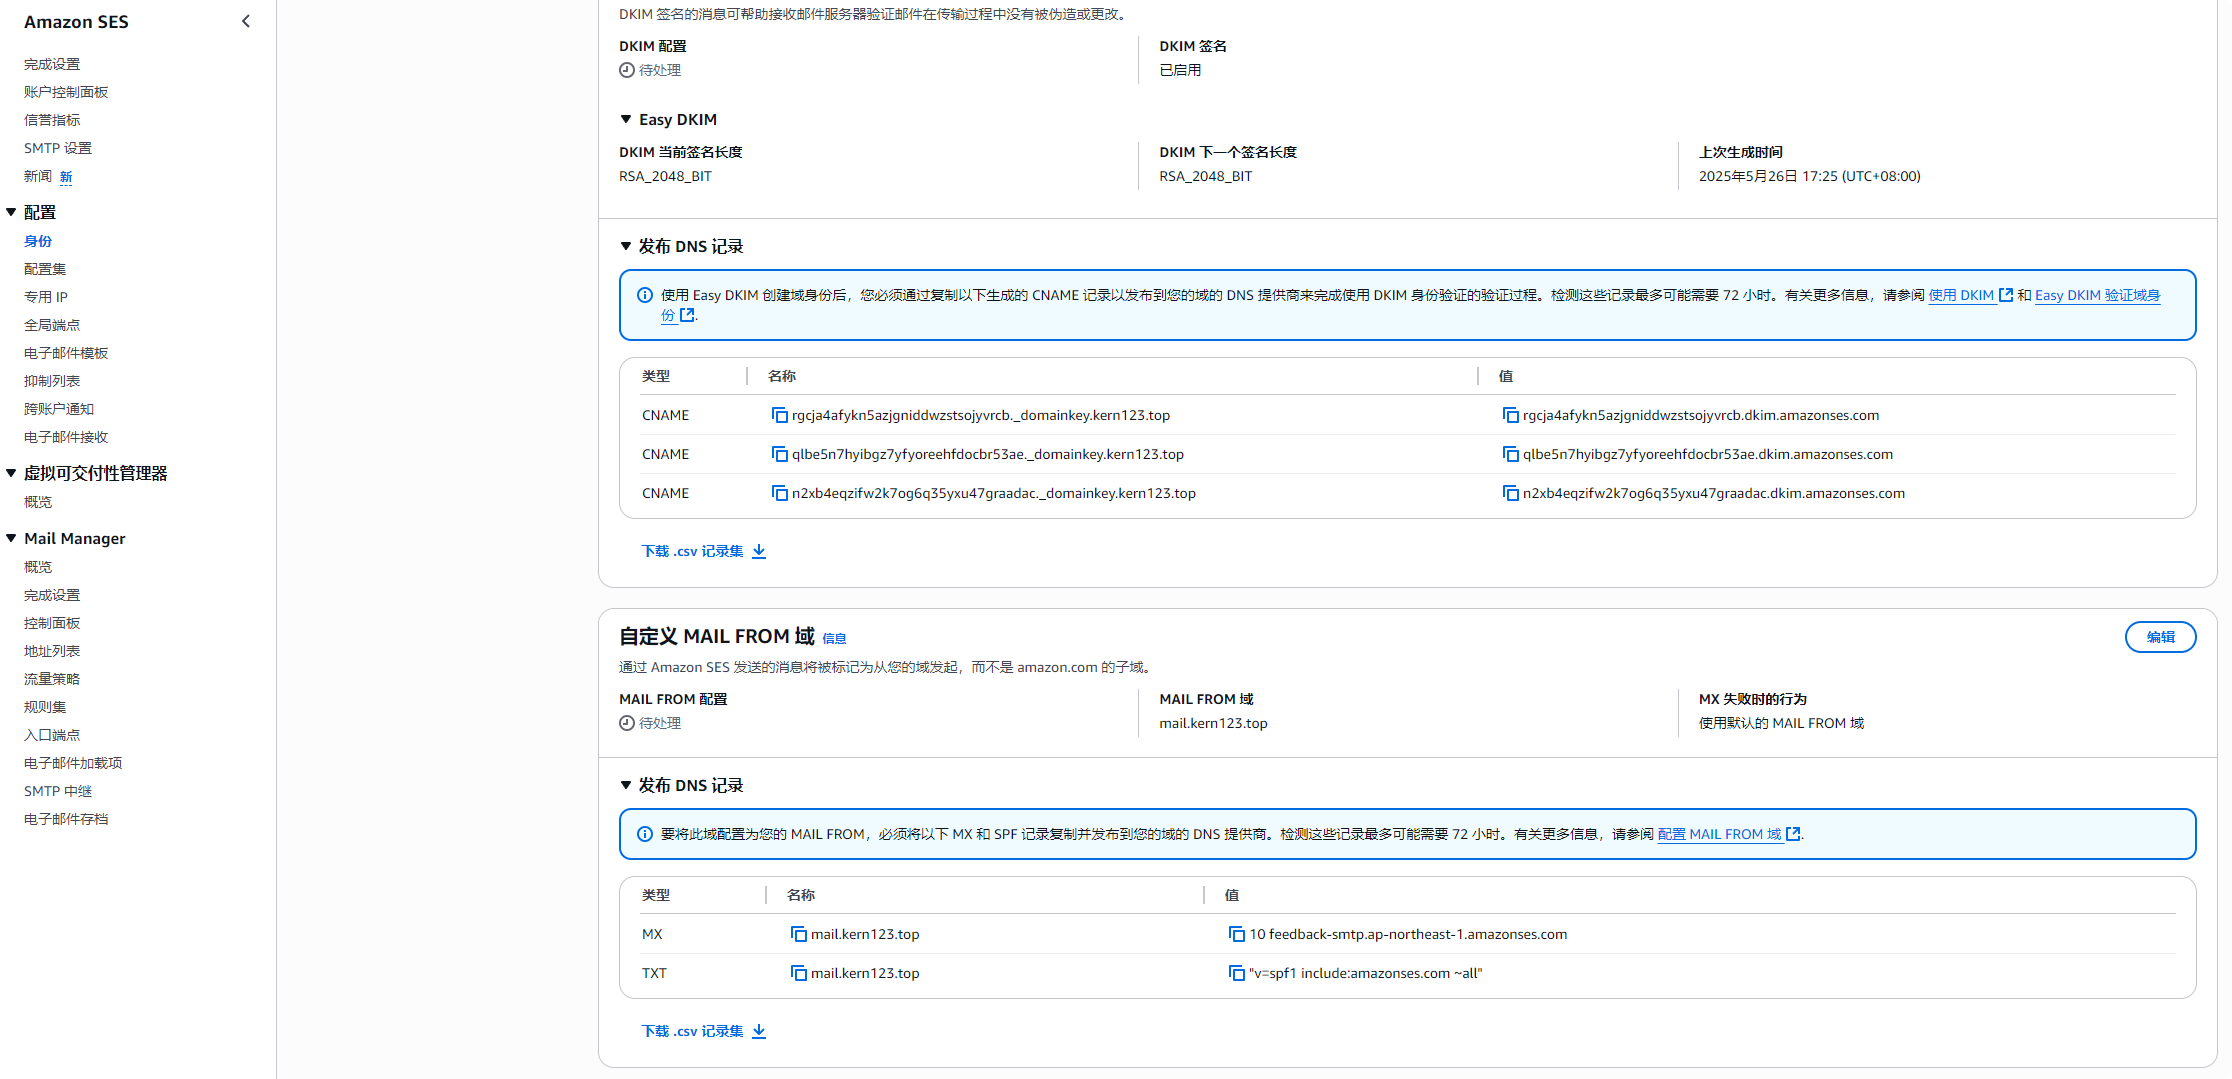Copy the MX record name mail.kern123.top

click(798, 934)
